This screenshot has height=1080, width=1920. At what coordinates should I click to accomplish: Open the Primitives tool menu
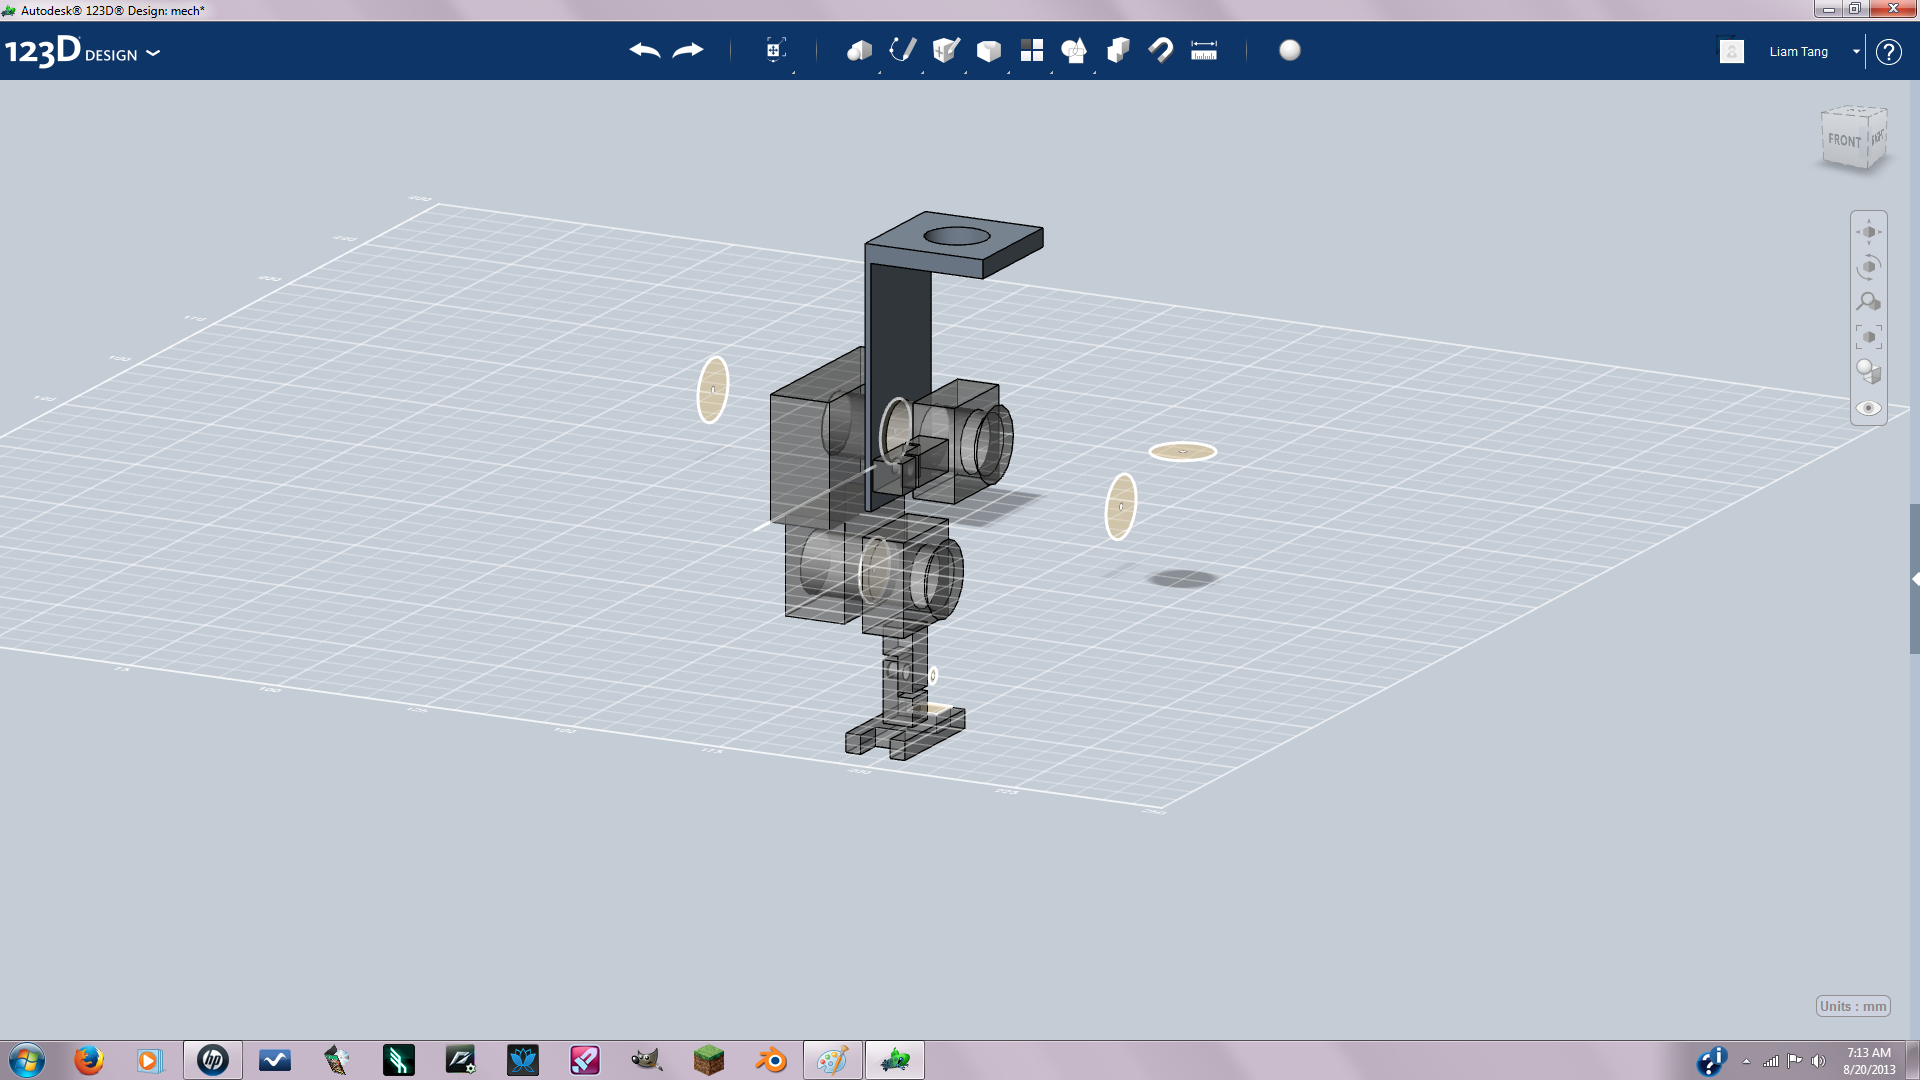click(x=859, y=51)
